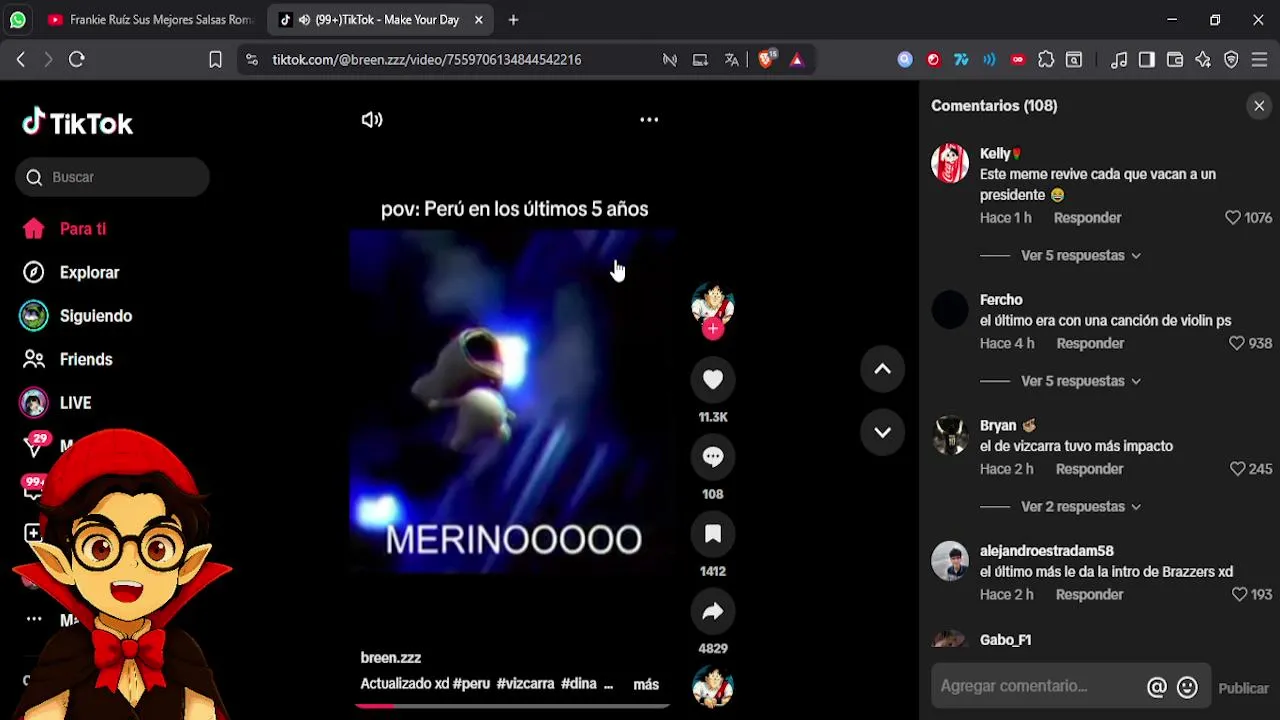Screen dimensions: 1280x720
Task: Share the video with arrow icon
Action: tap(713, 611)
